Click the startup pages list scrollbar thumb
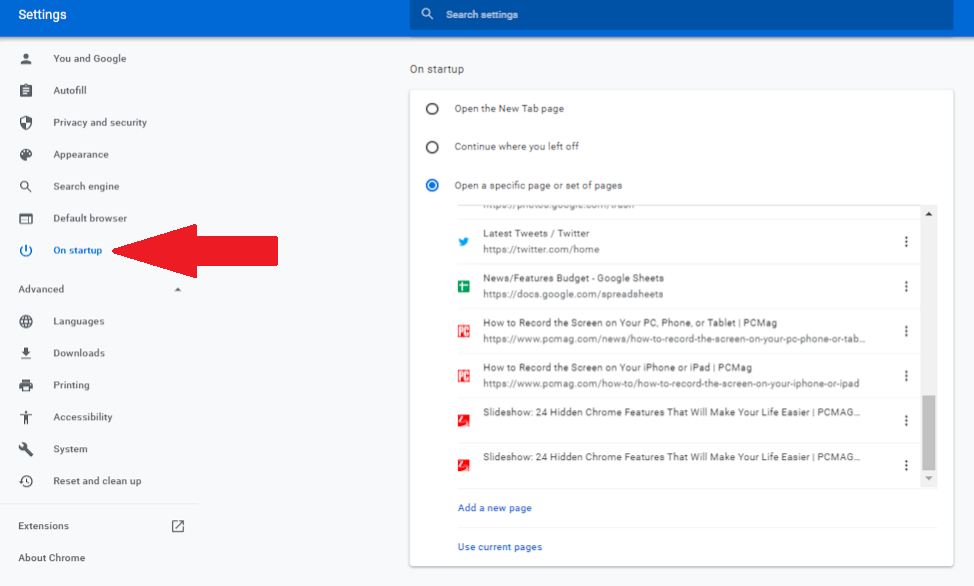 click(x=929, y=432)
